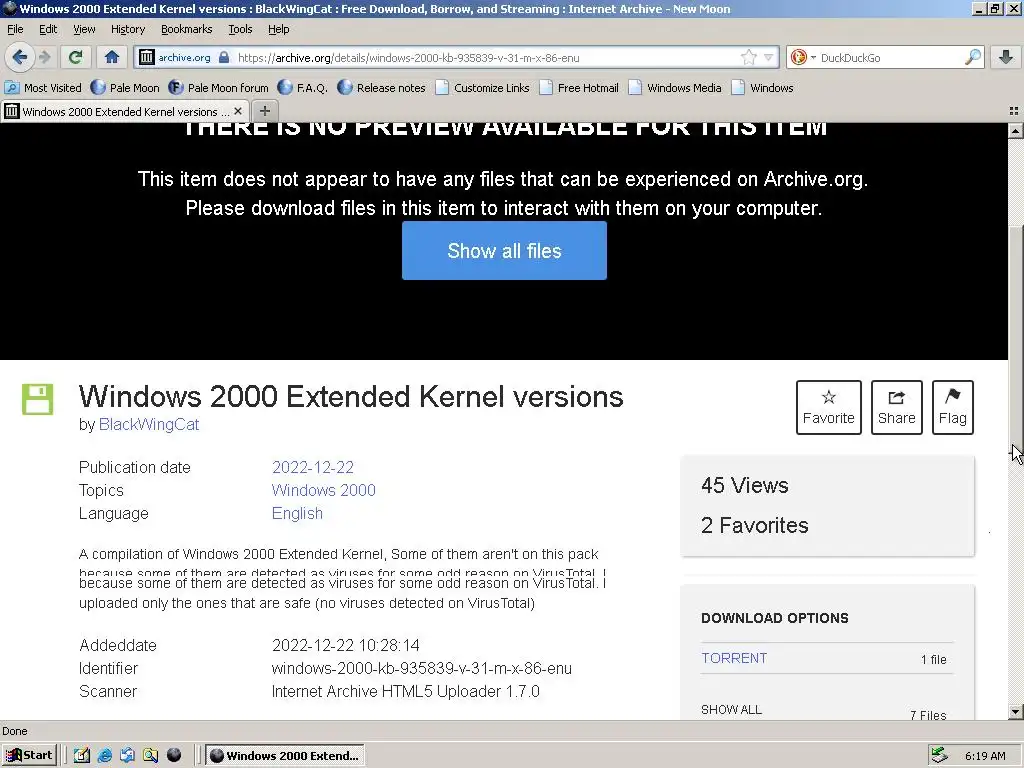This screenshot has height=768, width=1024.
Task: Click the 45 Views statistic
Action: 744,485
